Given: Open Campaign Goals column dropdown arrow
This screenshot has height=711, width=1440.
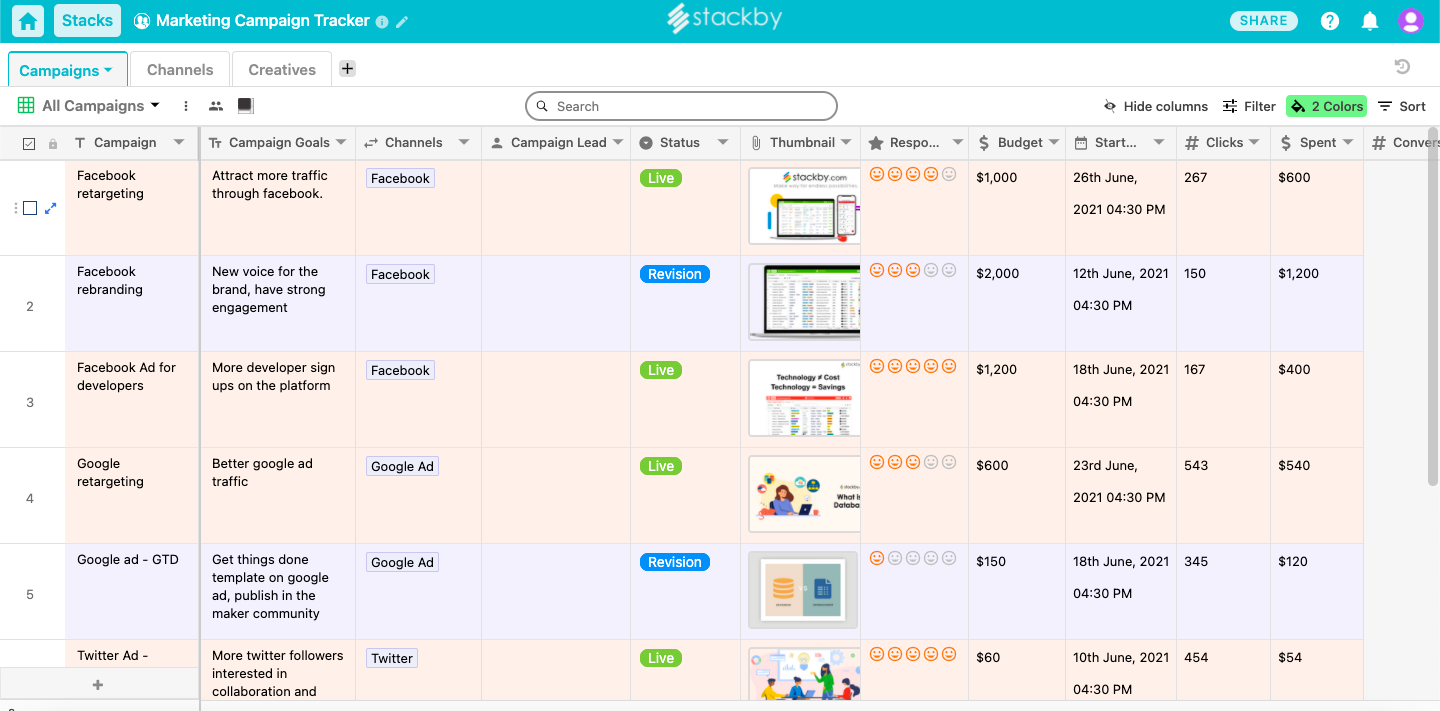Looking at the screenshot, I should pos(341,142).
